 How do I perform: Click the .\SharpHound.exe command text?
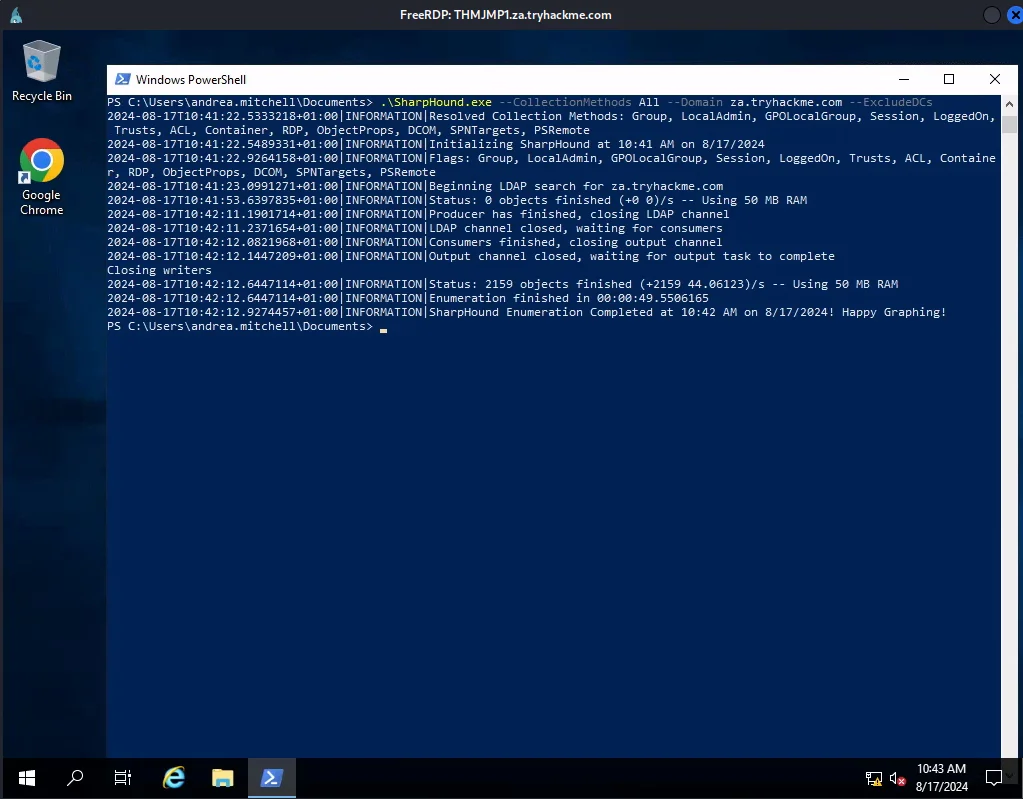point(436,102)
